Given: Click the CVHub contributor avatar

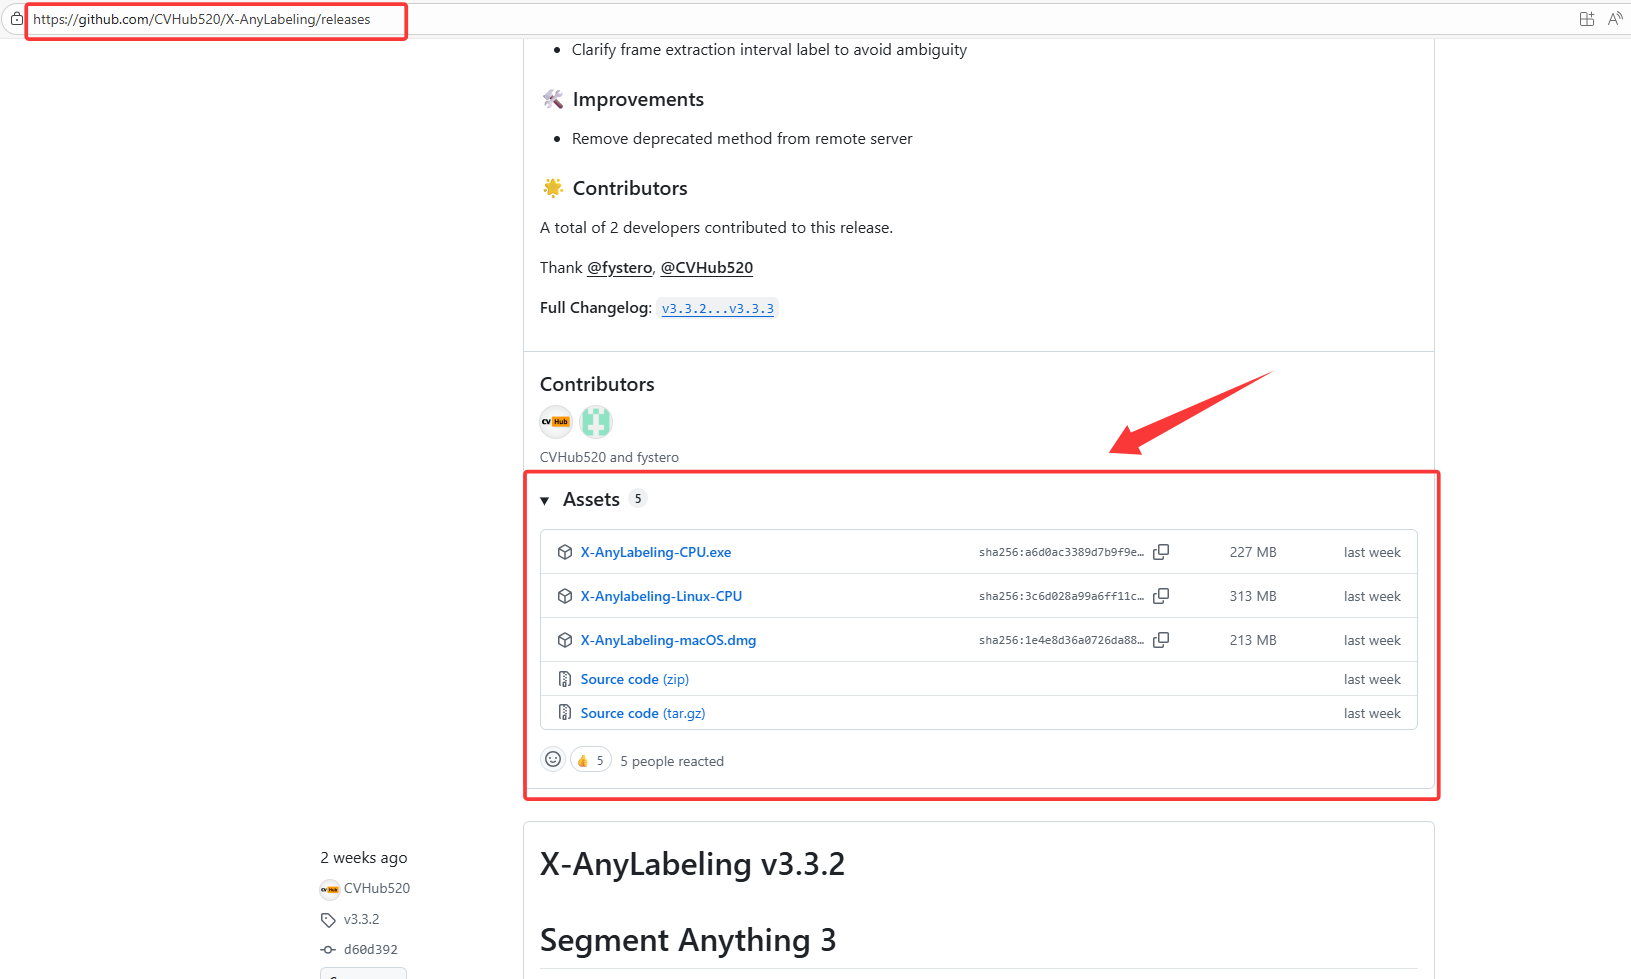Looking at the screenshot, I should [x=556, y=422].
